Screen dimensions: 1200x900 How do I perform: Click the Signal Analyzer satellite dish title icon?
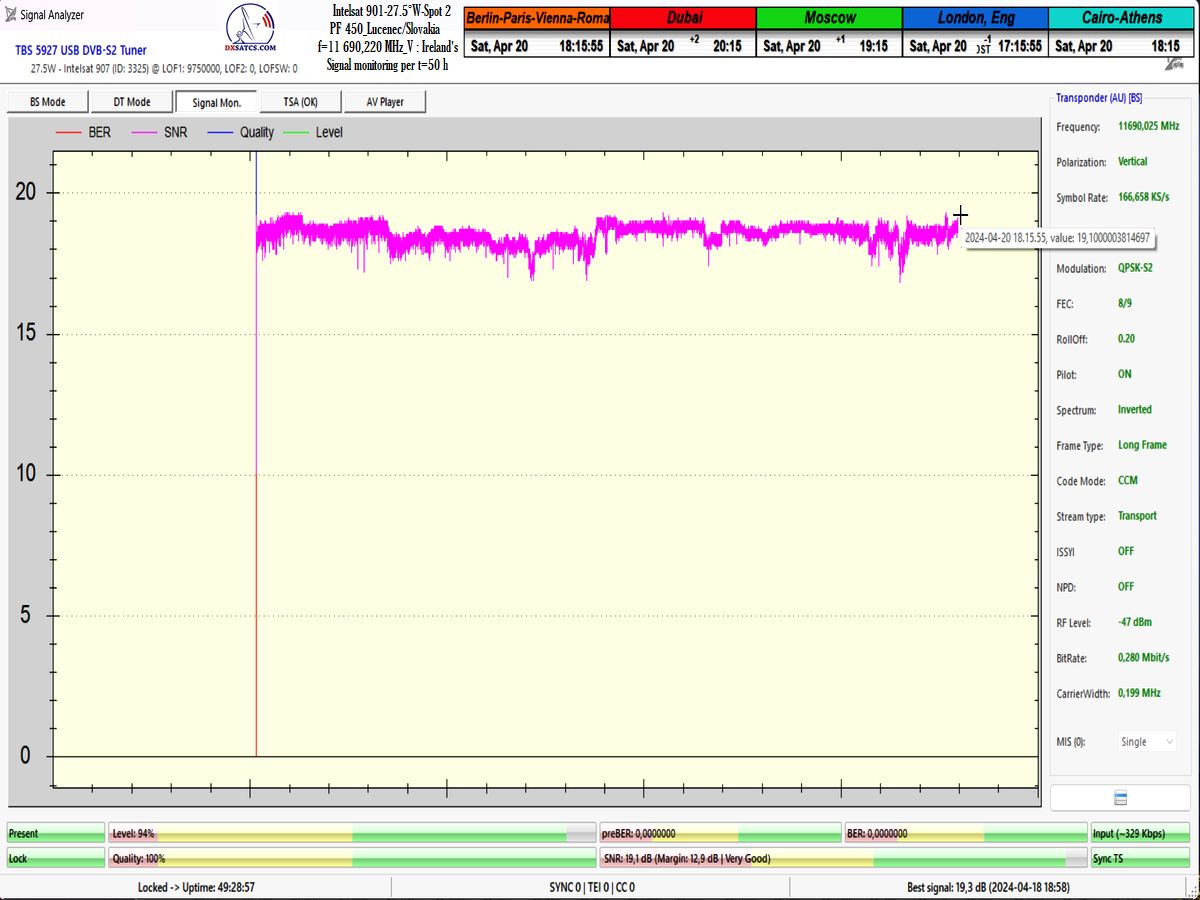point(11,15)
